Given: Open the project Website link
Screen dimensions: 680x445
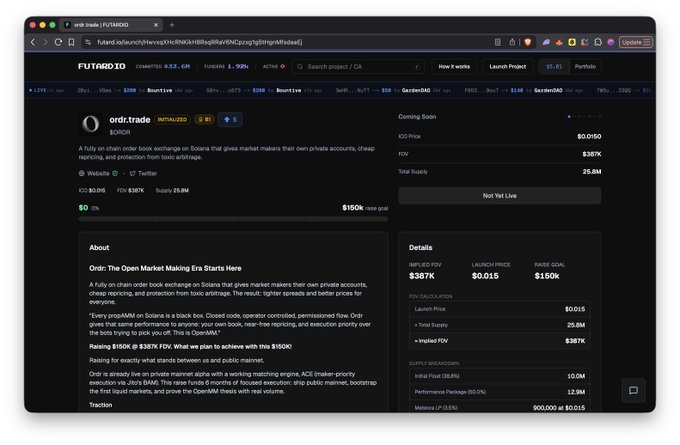Looking at the screenshot, I should pyautogui.click(x=94, y=173).
